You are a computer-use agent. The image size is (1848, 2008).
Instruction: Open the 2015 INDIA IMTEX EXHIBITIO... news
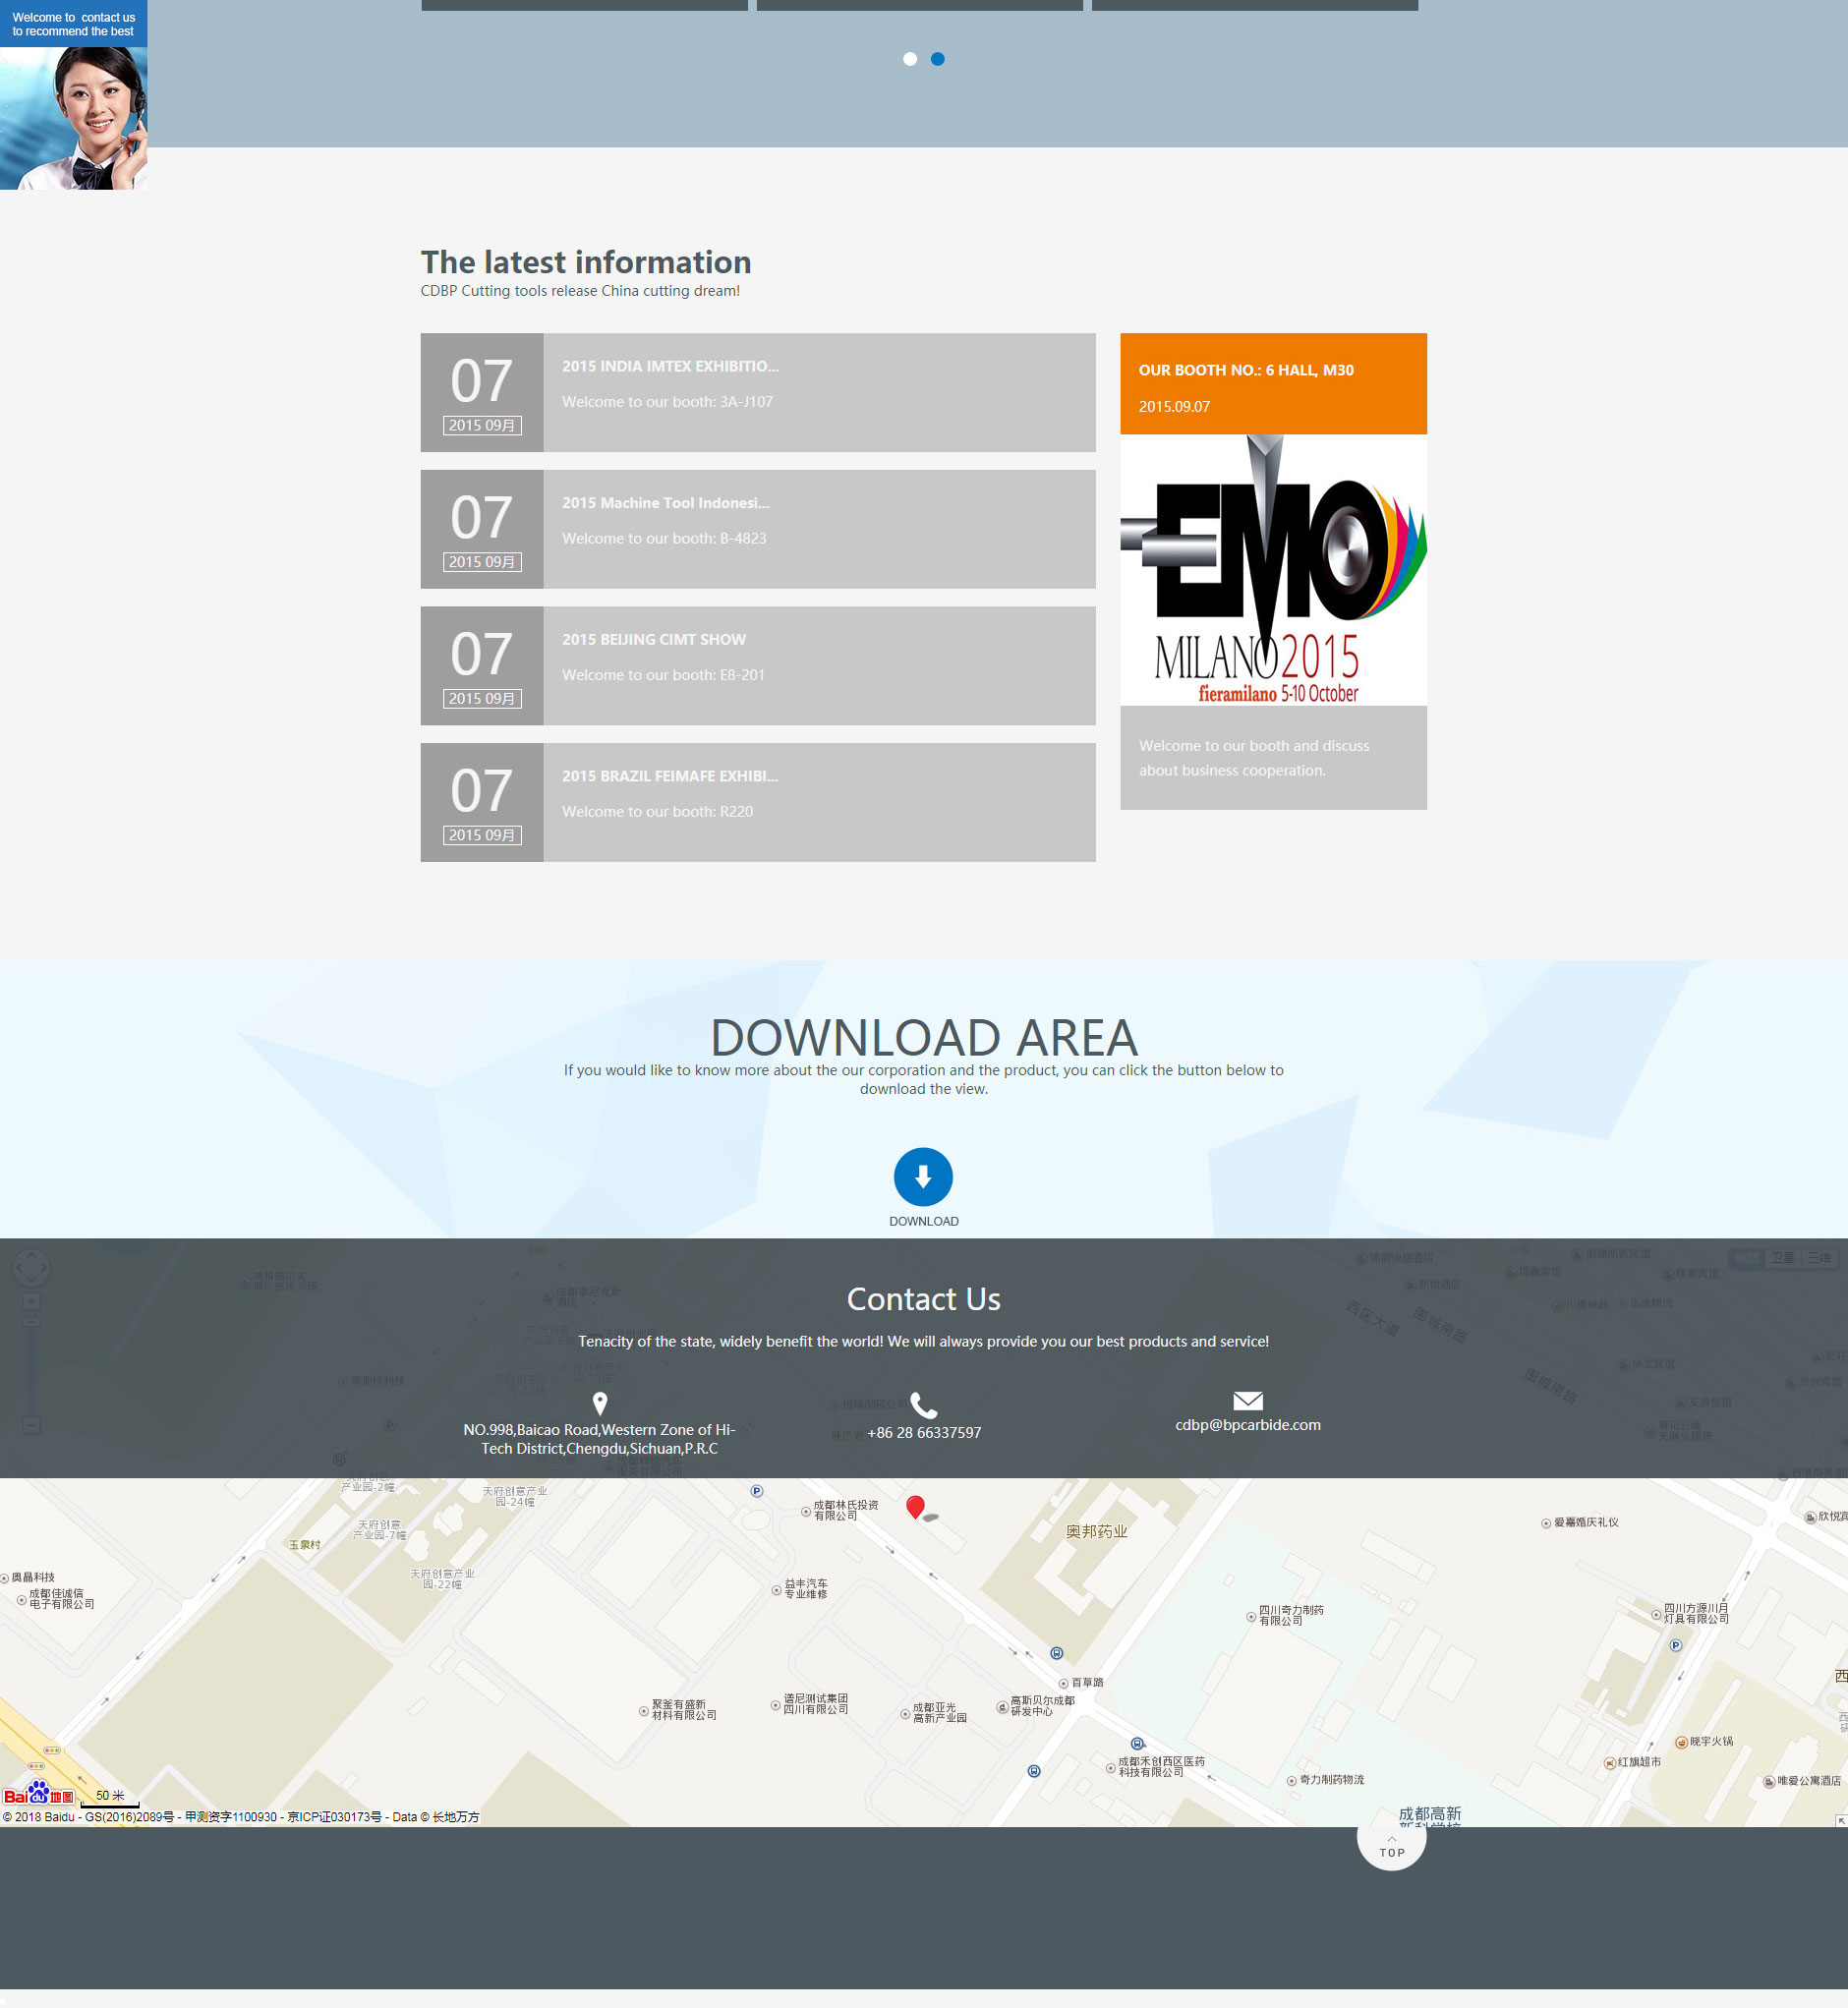pos(670,366)
